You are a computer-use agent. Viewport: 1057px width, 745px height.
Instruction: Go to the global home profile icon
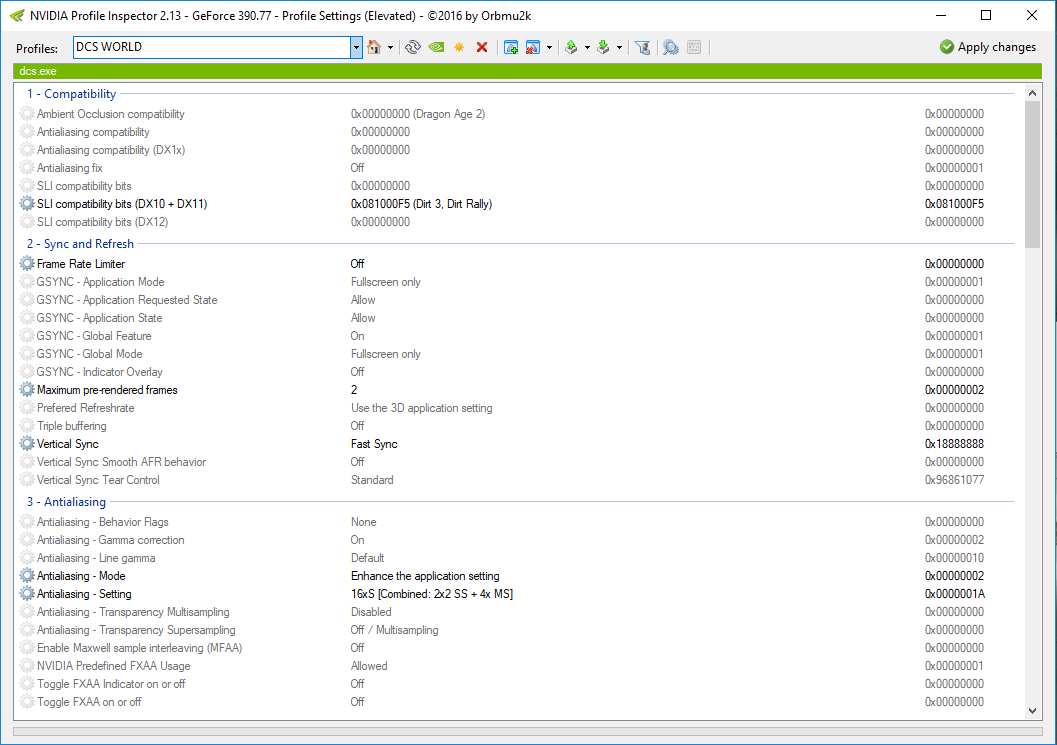[x=374, y=47]
